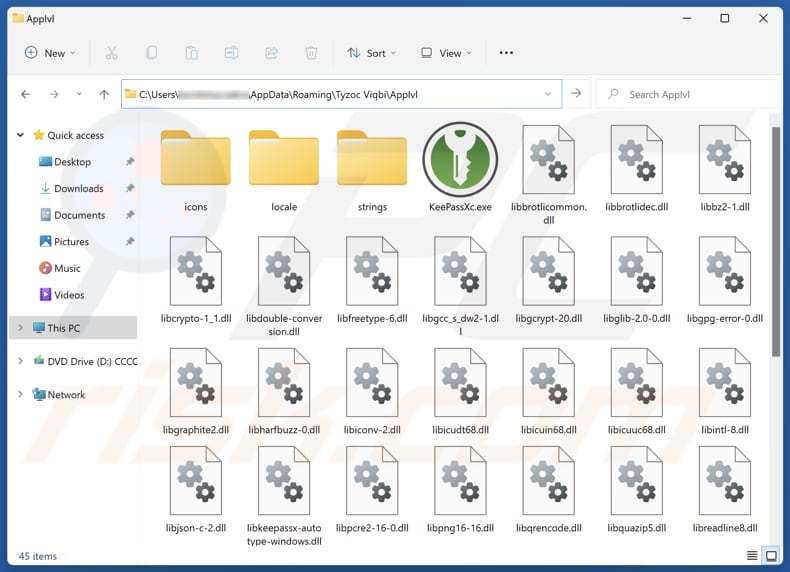This screenshot has height=572, width=790.
Task: Go up one folder level arrow
Action: pos(104,94)
